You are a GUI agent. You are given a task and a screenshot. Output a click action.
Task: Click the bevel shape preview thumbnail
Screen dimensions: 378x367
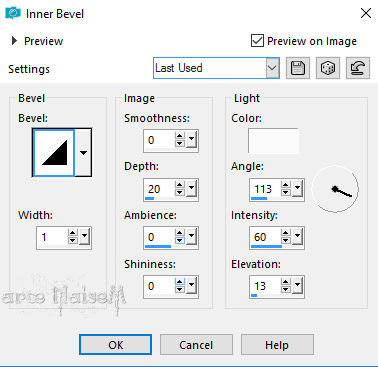coord(54,153)
